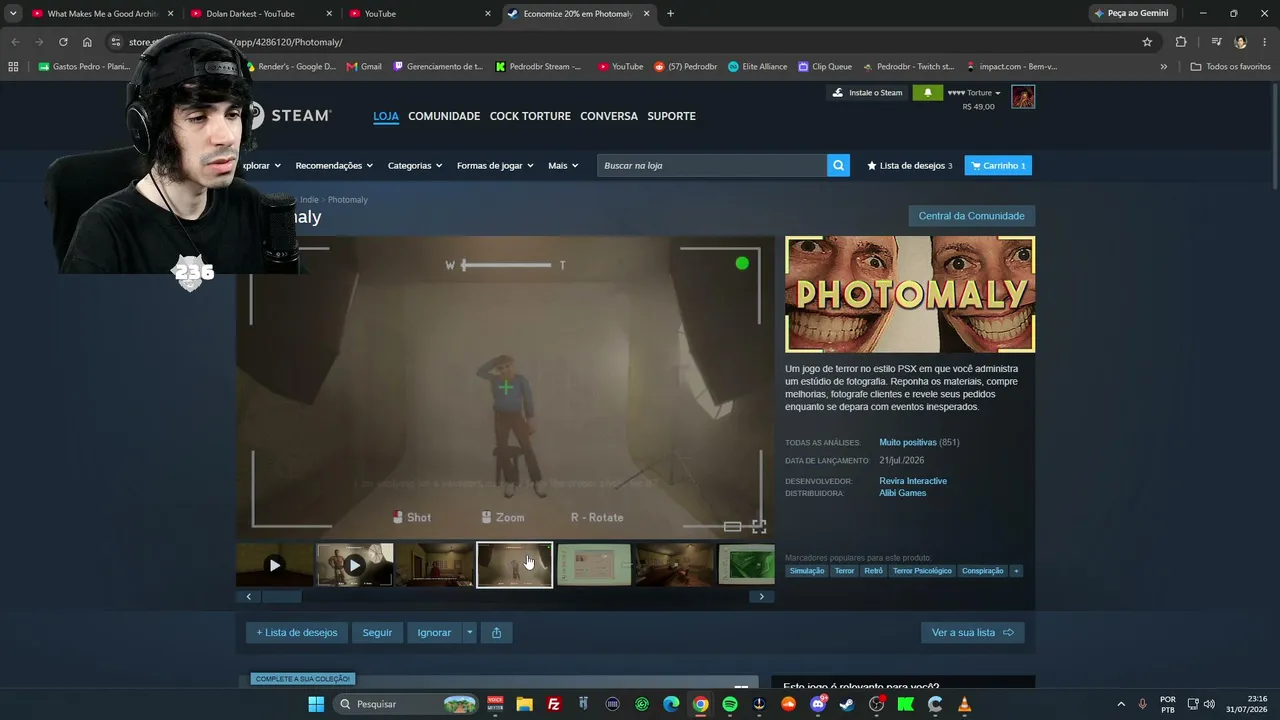
Task: Open Discord from the taskbar
Action: (x=818, y=704)
